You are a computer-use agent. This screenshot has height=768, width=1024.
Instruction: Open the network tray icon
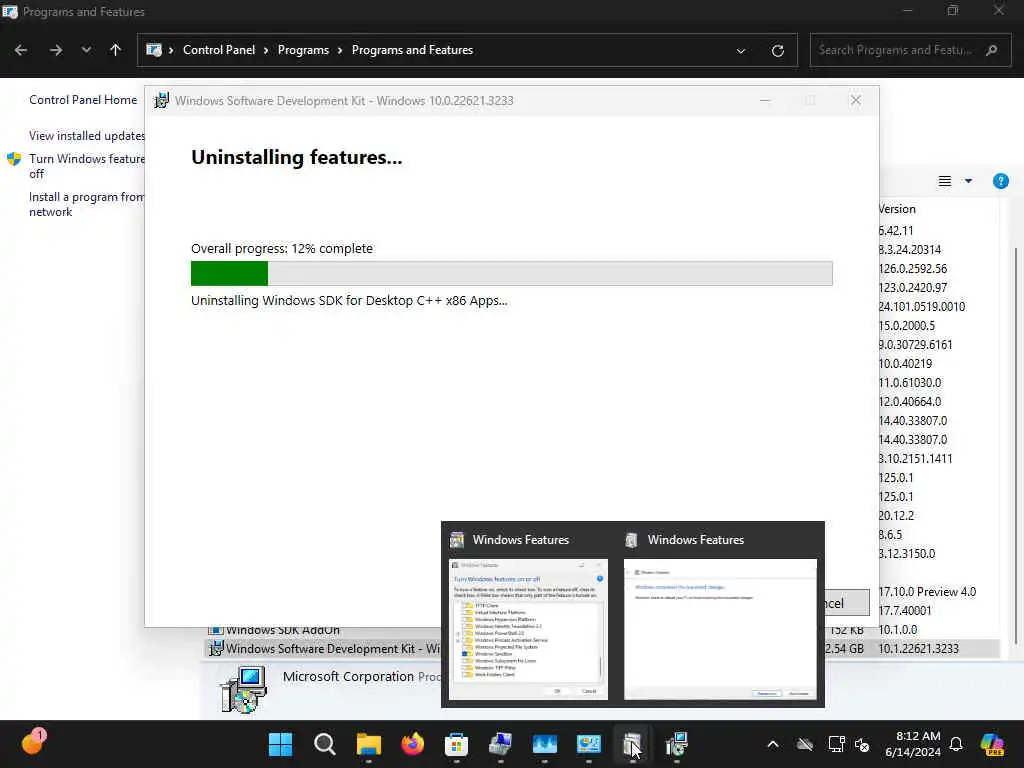[836, 744]
